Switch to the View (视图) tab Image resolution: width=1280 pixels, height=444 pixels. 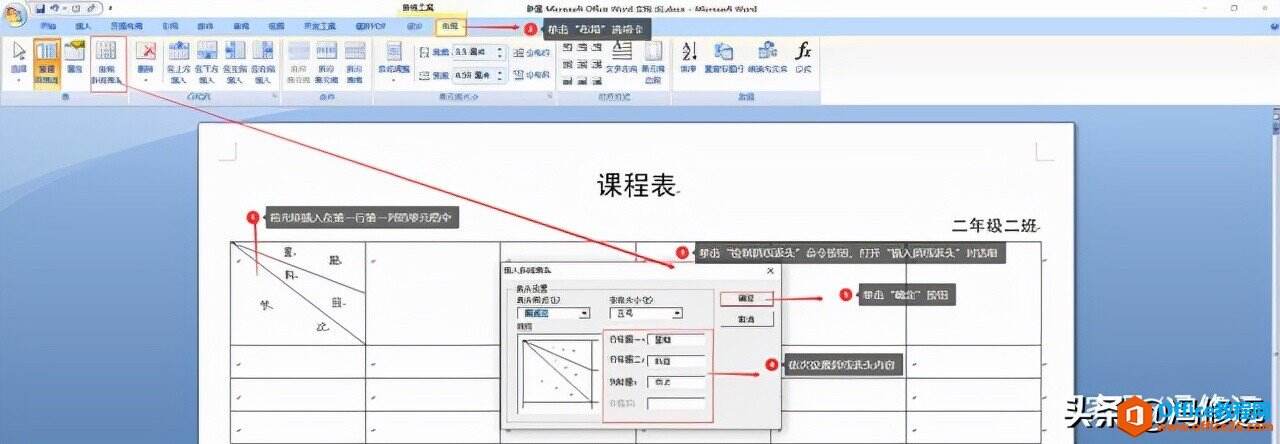[x=275, y=26]
